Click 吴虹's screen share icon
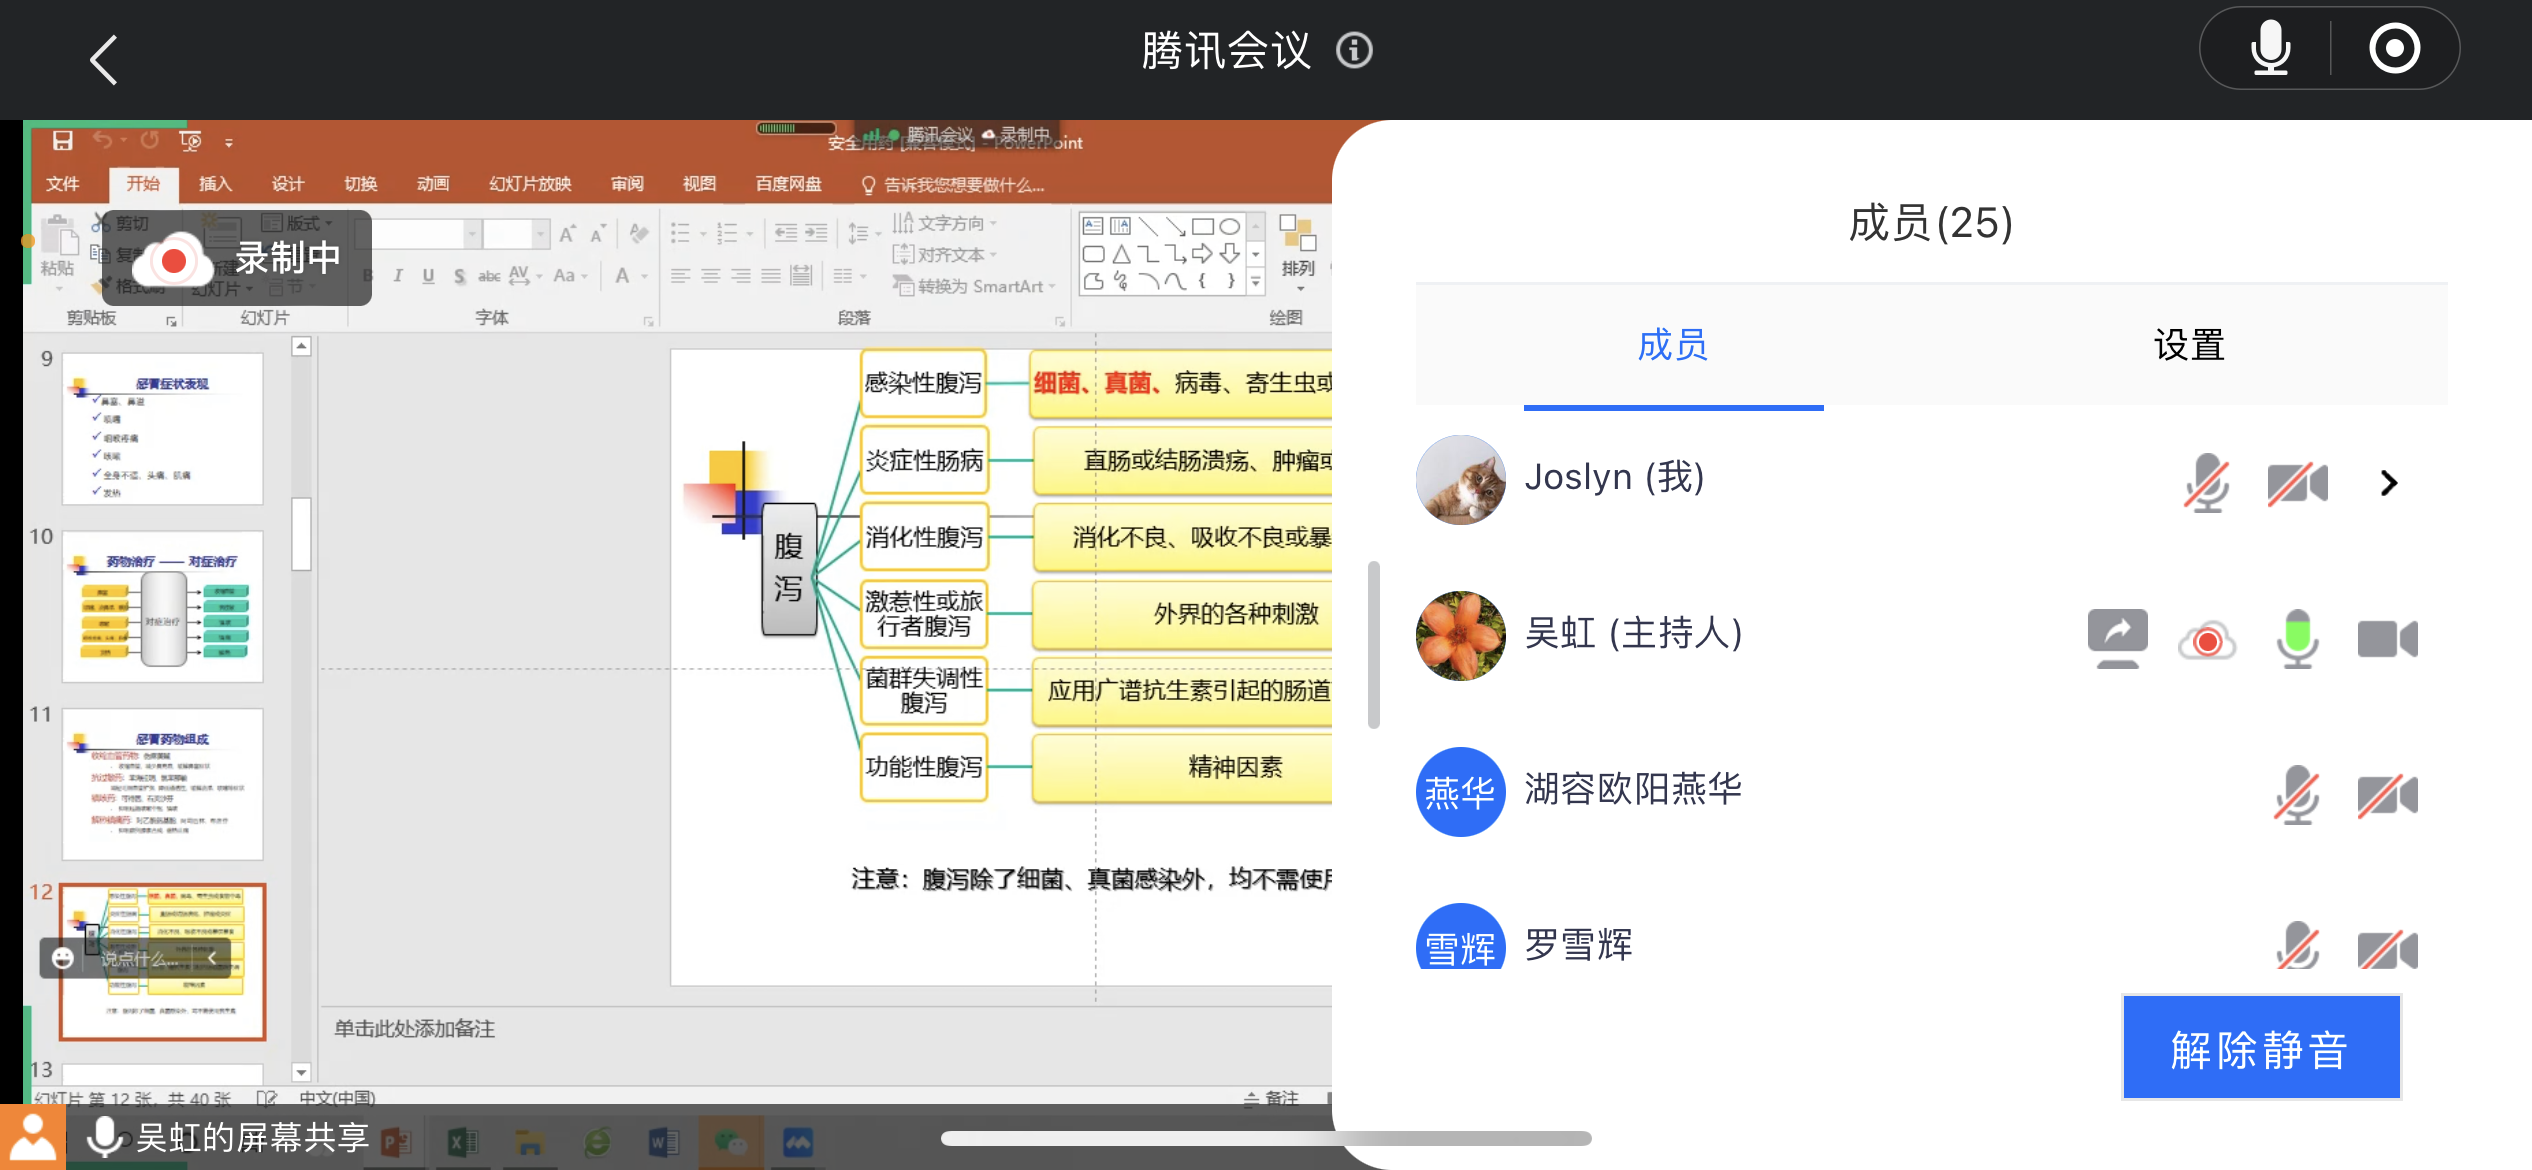This screenshot has width=2532, height=1170. pos(2117,638)
